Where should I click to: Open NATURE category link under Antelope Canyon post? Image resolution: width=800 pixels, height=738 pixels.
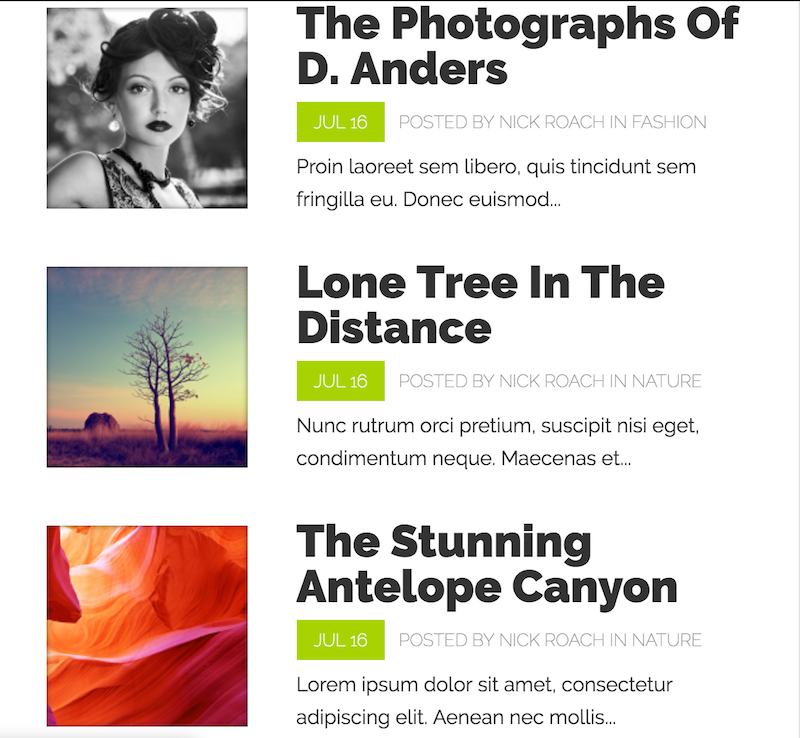666,640
